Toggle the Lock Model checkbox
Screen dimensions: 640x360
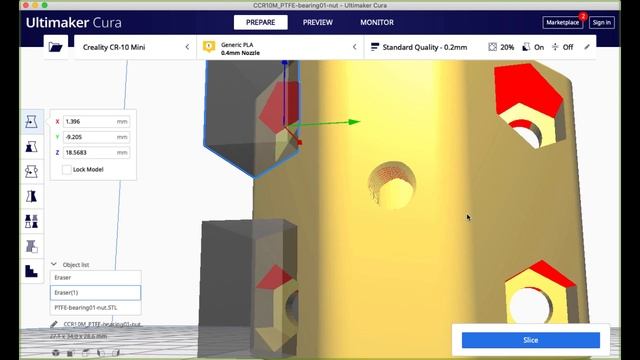(x=67, y=169)
